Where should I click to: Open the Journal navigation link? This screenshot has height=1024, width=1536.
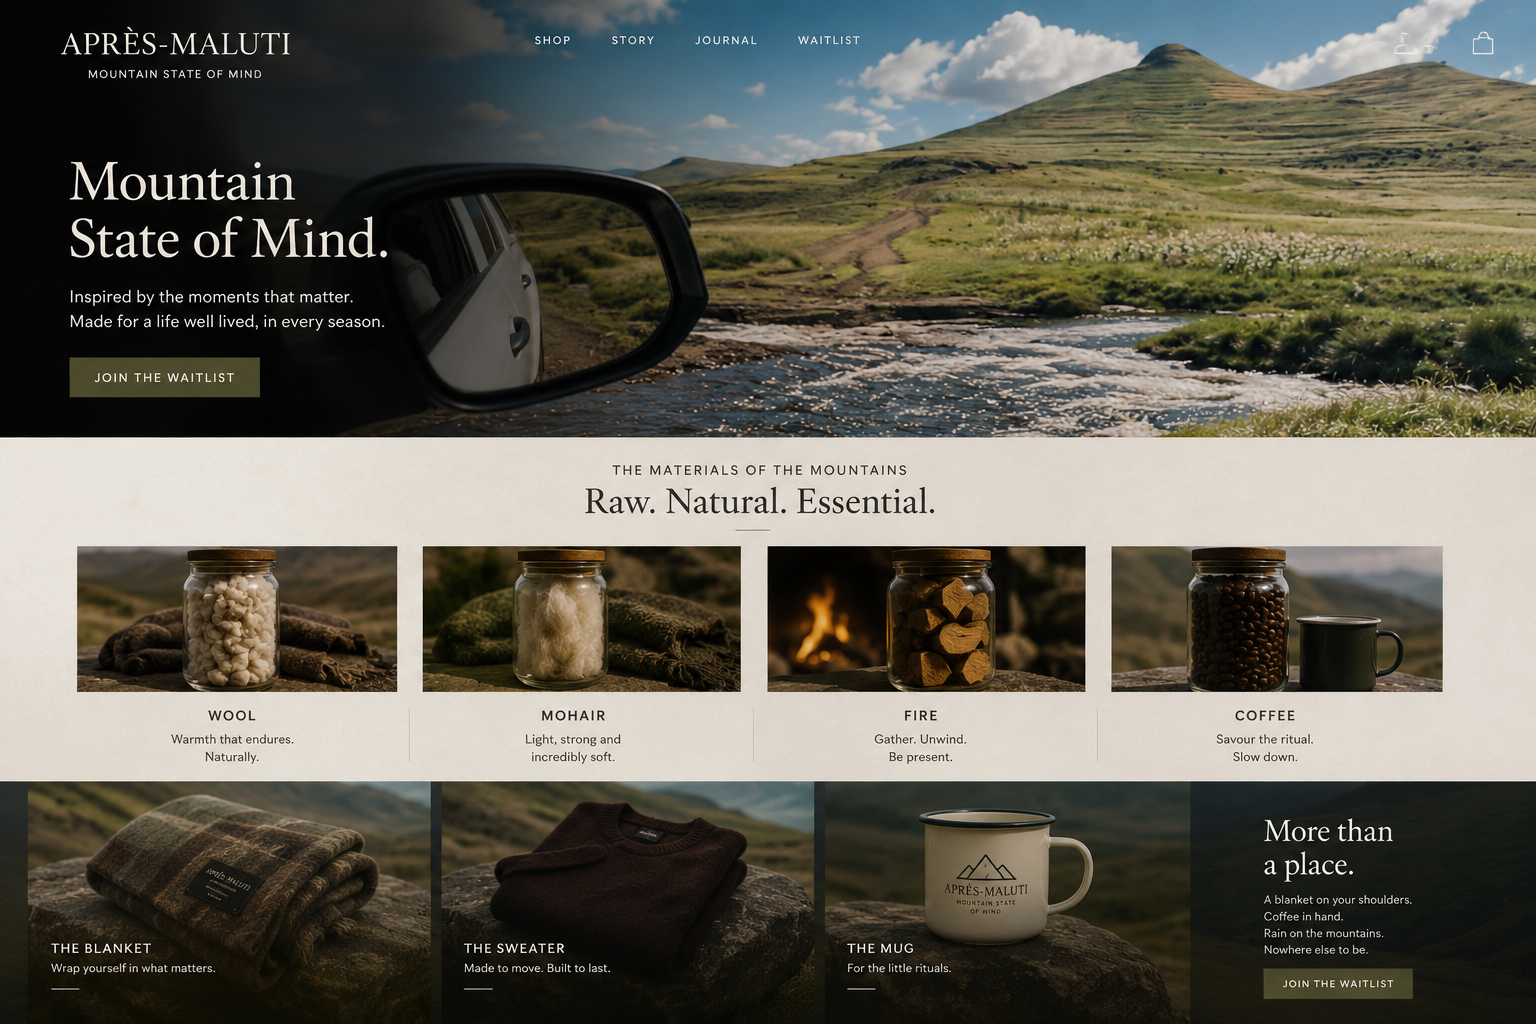(x=726, y=41)
